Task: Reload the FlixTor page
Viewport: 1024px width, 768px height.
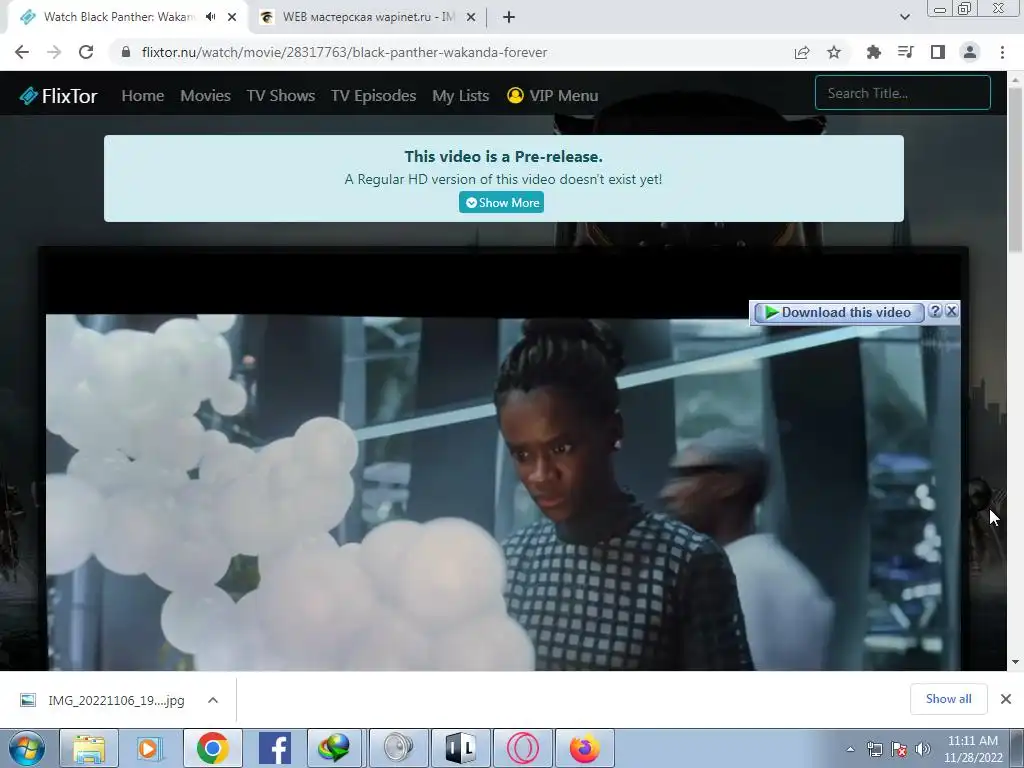Action: click(x=86, y=52)
